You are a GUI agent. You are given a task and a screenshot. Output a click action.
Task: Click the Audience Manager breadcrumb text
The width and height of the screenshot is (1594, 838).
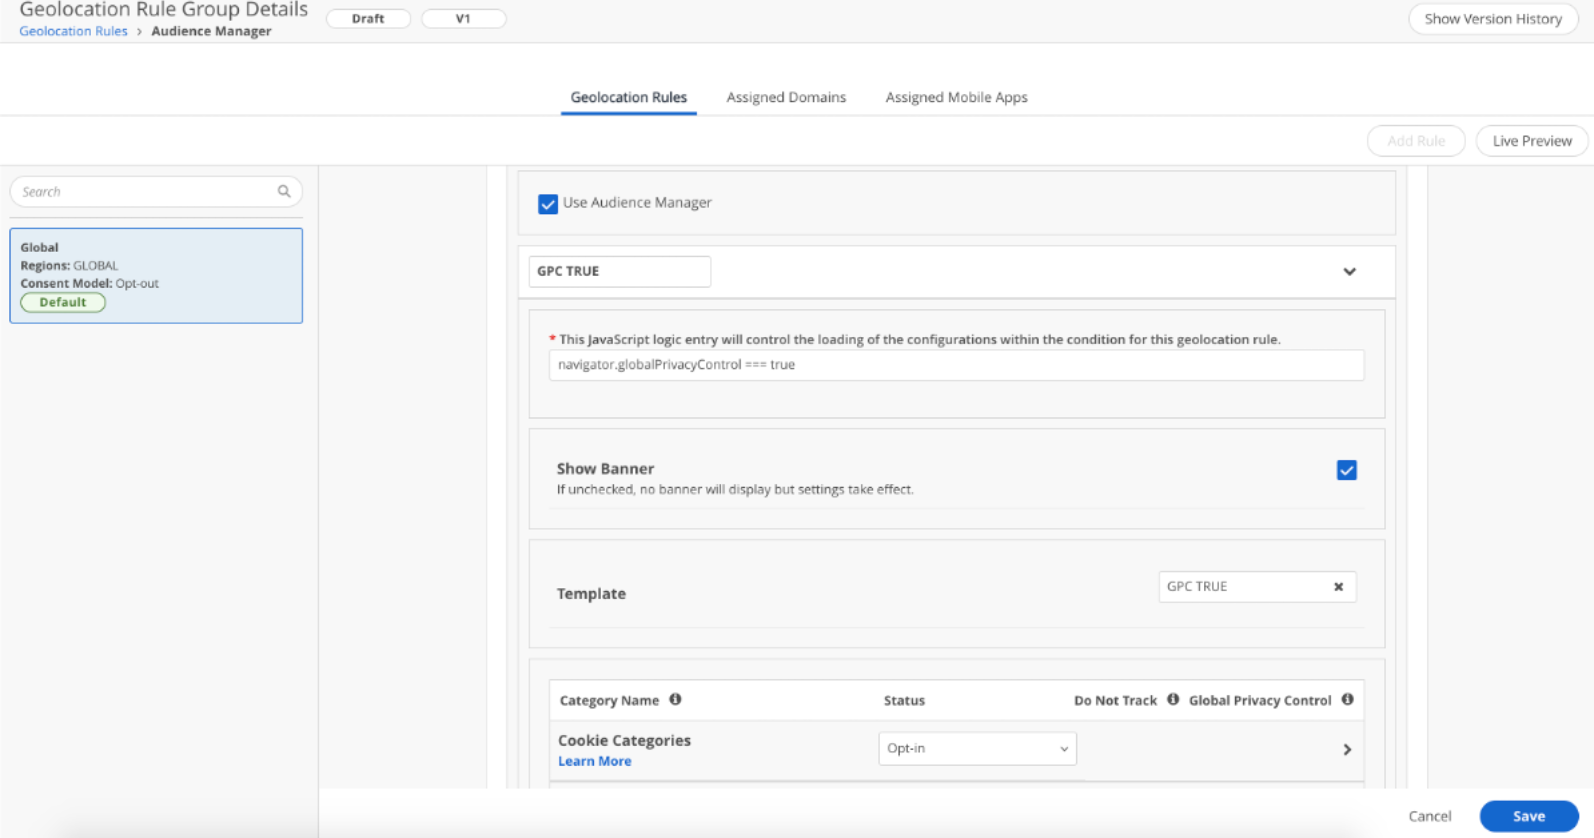click(x=211, y=31)
